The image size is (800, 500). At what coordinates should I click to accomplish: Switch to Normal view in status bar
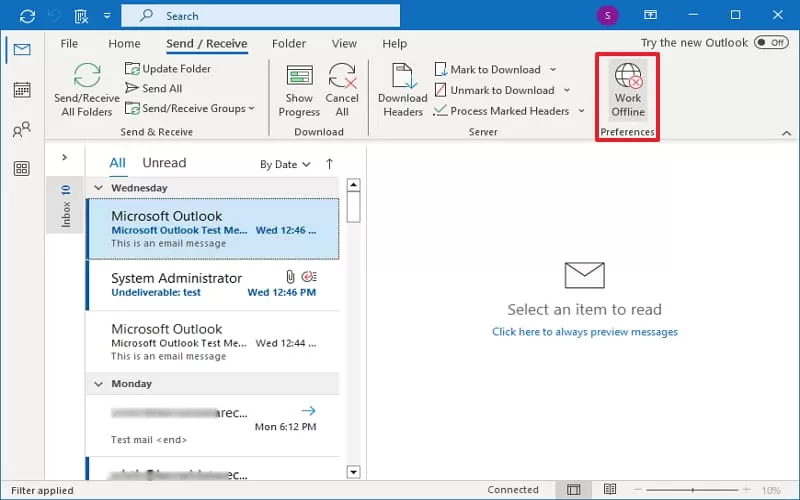pos(574,490)
